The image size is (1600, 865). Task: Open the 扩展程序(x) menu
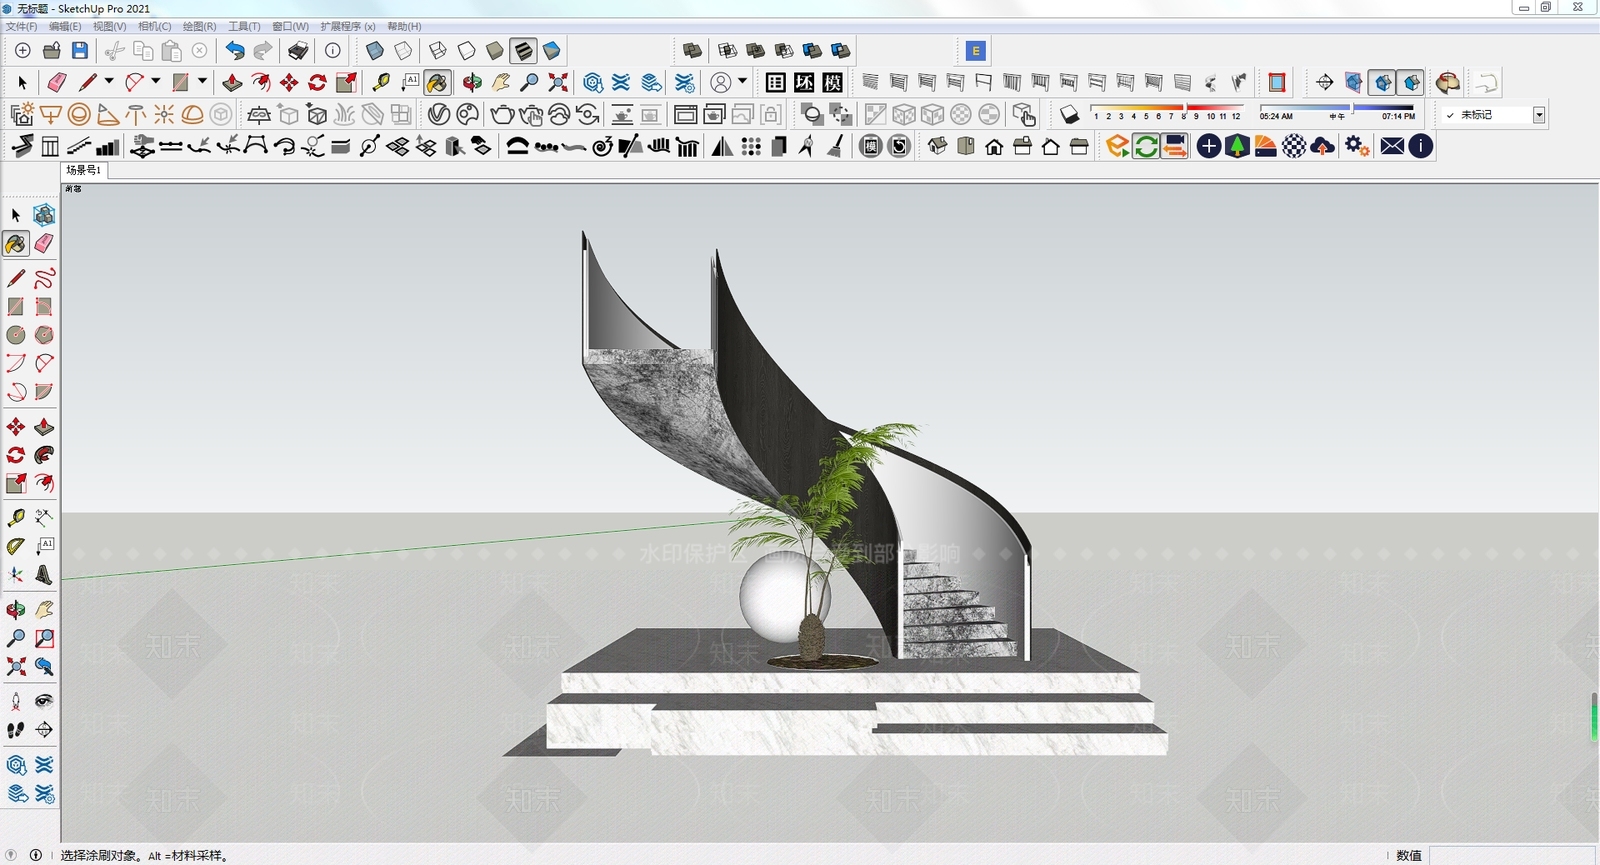[348, 26]
